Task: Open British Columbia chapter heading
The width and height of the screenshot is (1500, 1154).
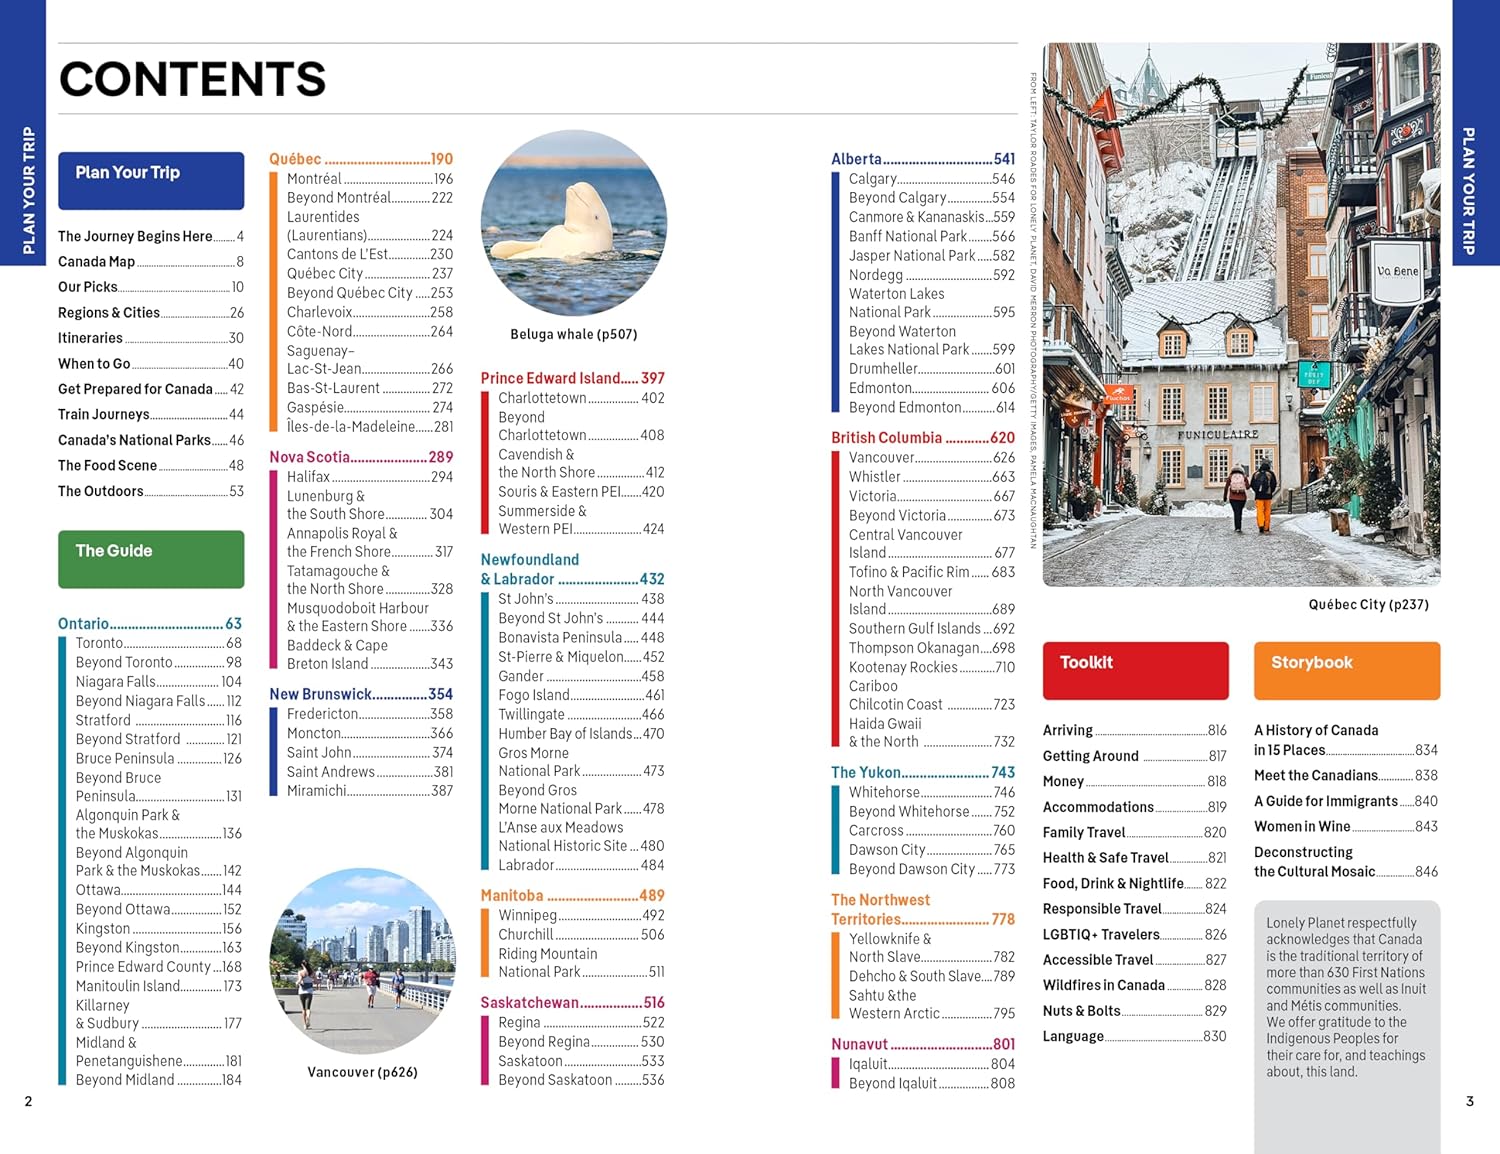Action: click(x=923, y=438)
